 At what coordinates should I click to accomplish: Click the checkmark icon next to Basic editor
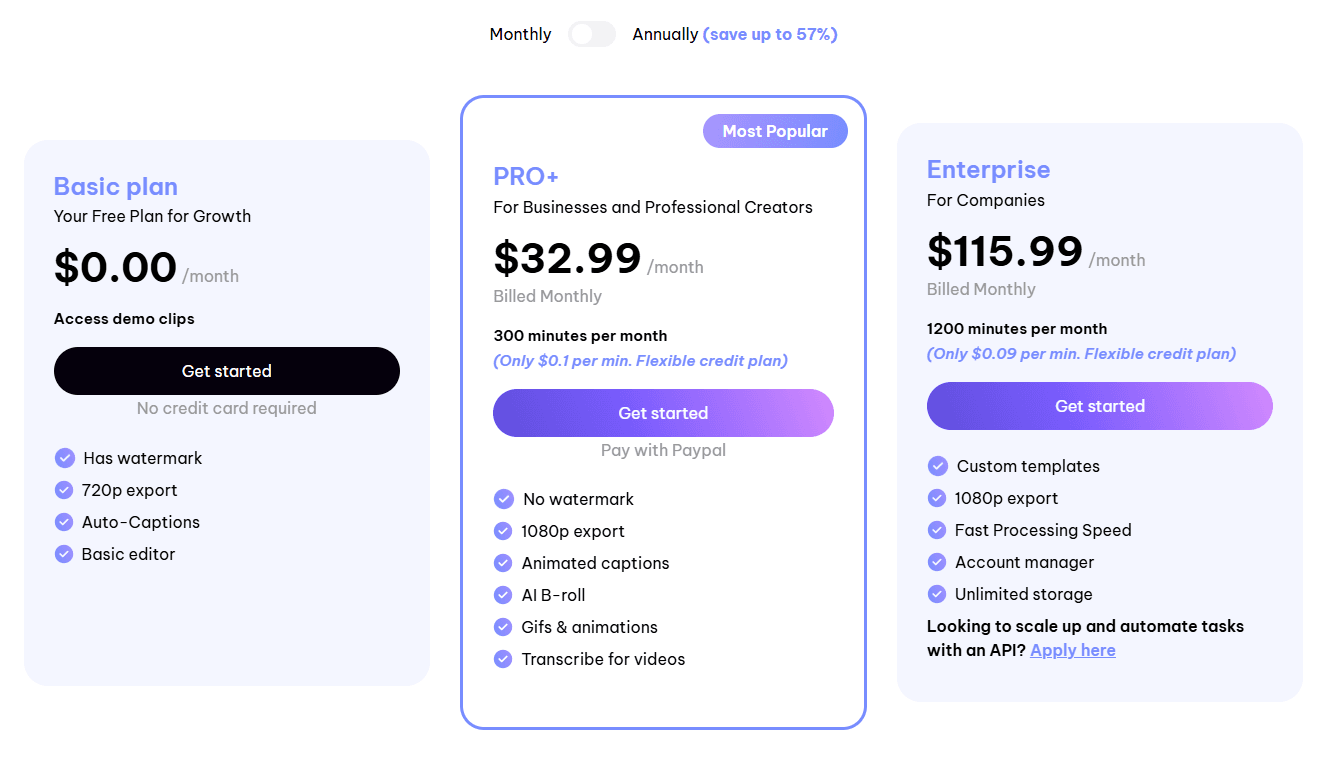click(64, 554)
